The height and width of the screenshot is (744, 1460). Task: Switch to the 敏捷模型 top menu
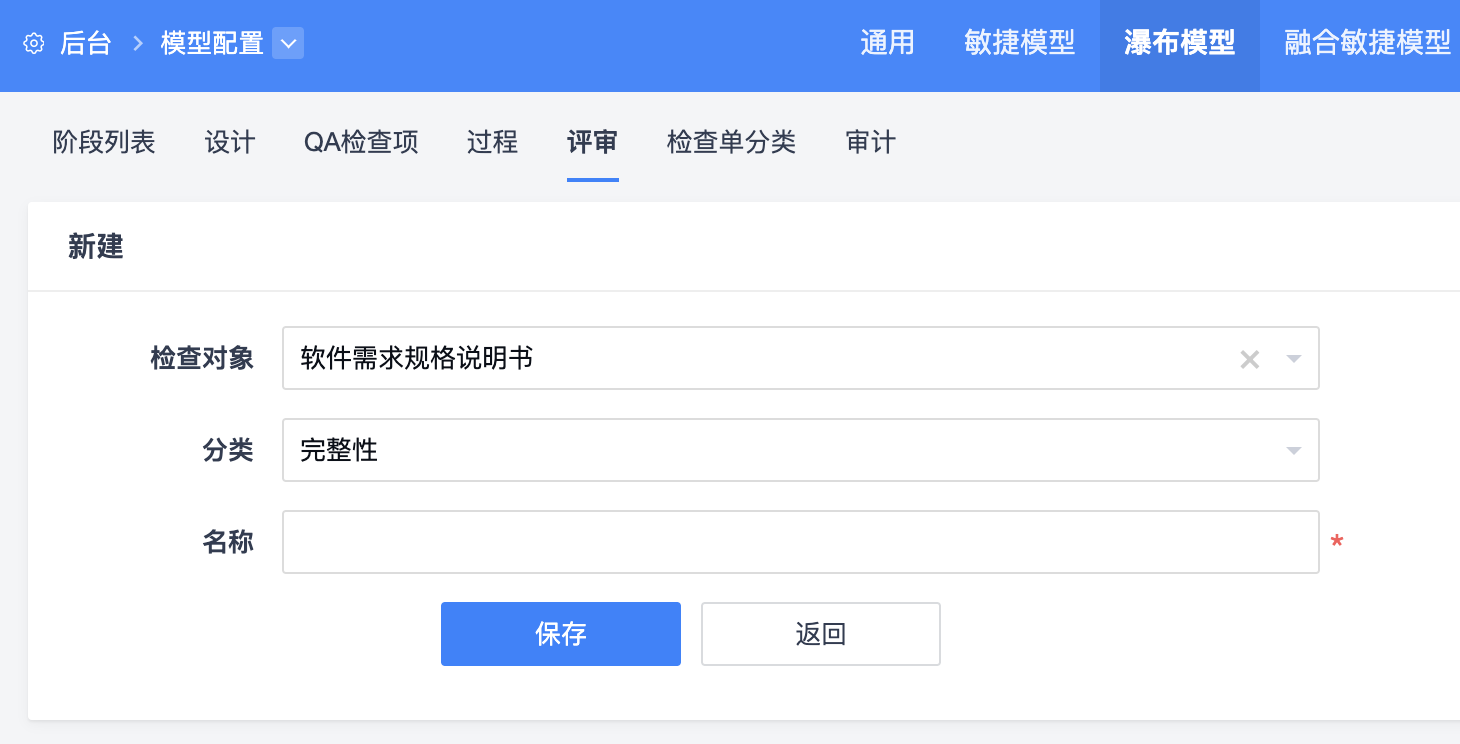tap(1019, 43)
